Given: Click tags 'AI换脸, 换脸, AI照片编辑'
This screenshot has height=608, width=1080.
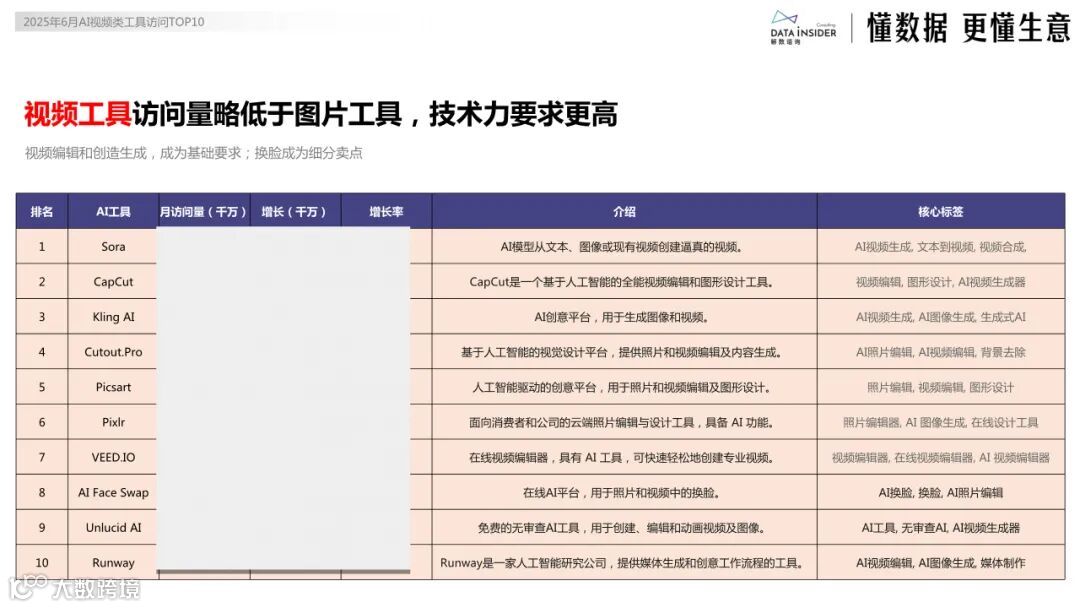Looking at the screenshot, I should coord(941,492).
